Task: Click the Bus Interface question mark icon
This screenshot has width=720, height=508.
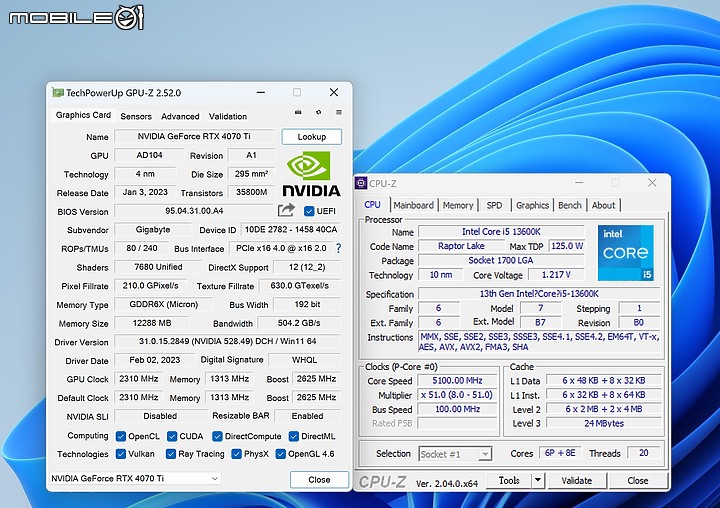Action: pyautogui.click(x=338, y=248)
